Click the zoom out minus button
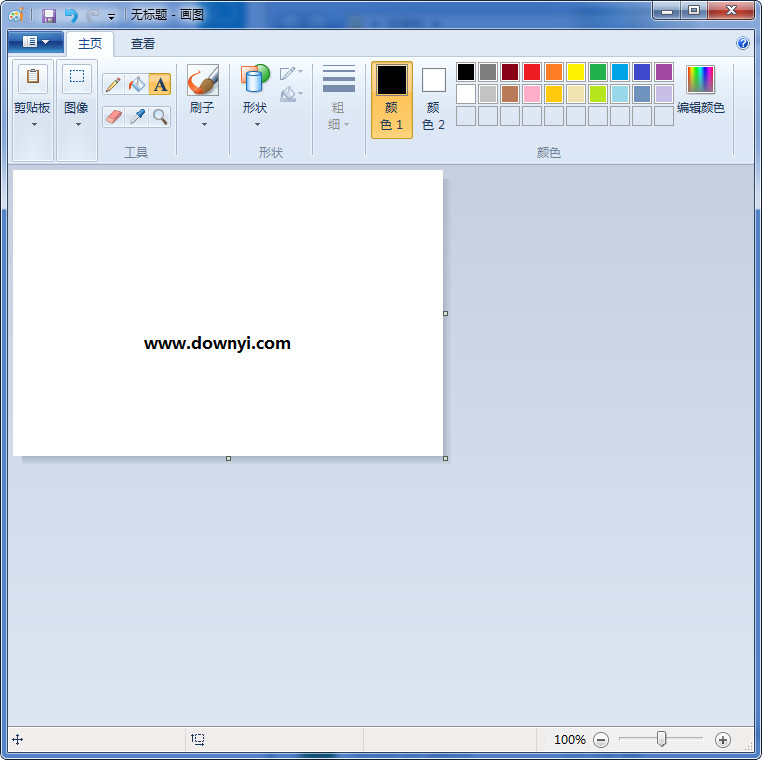 (x=601, y=740)
